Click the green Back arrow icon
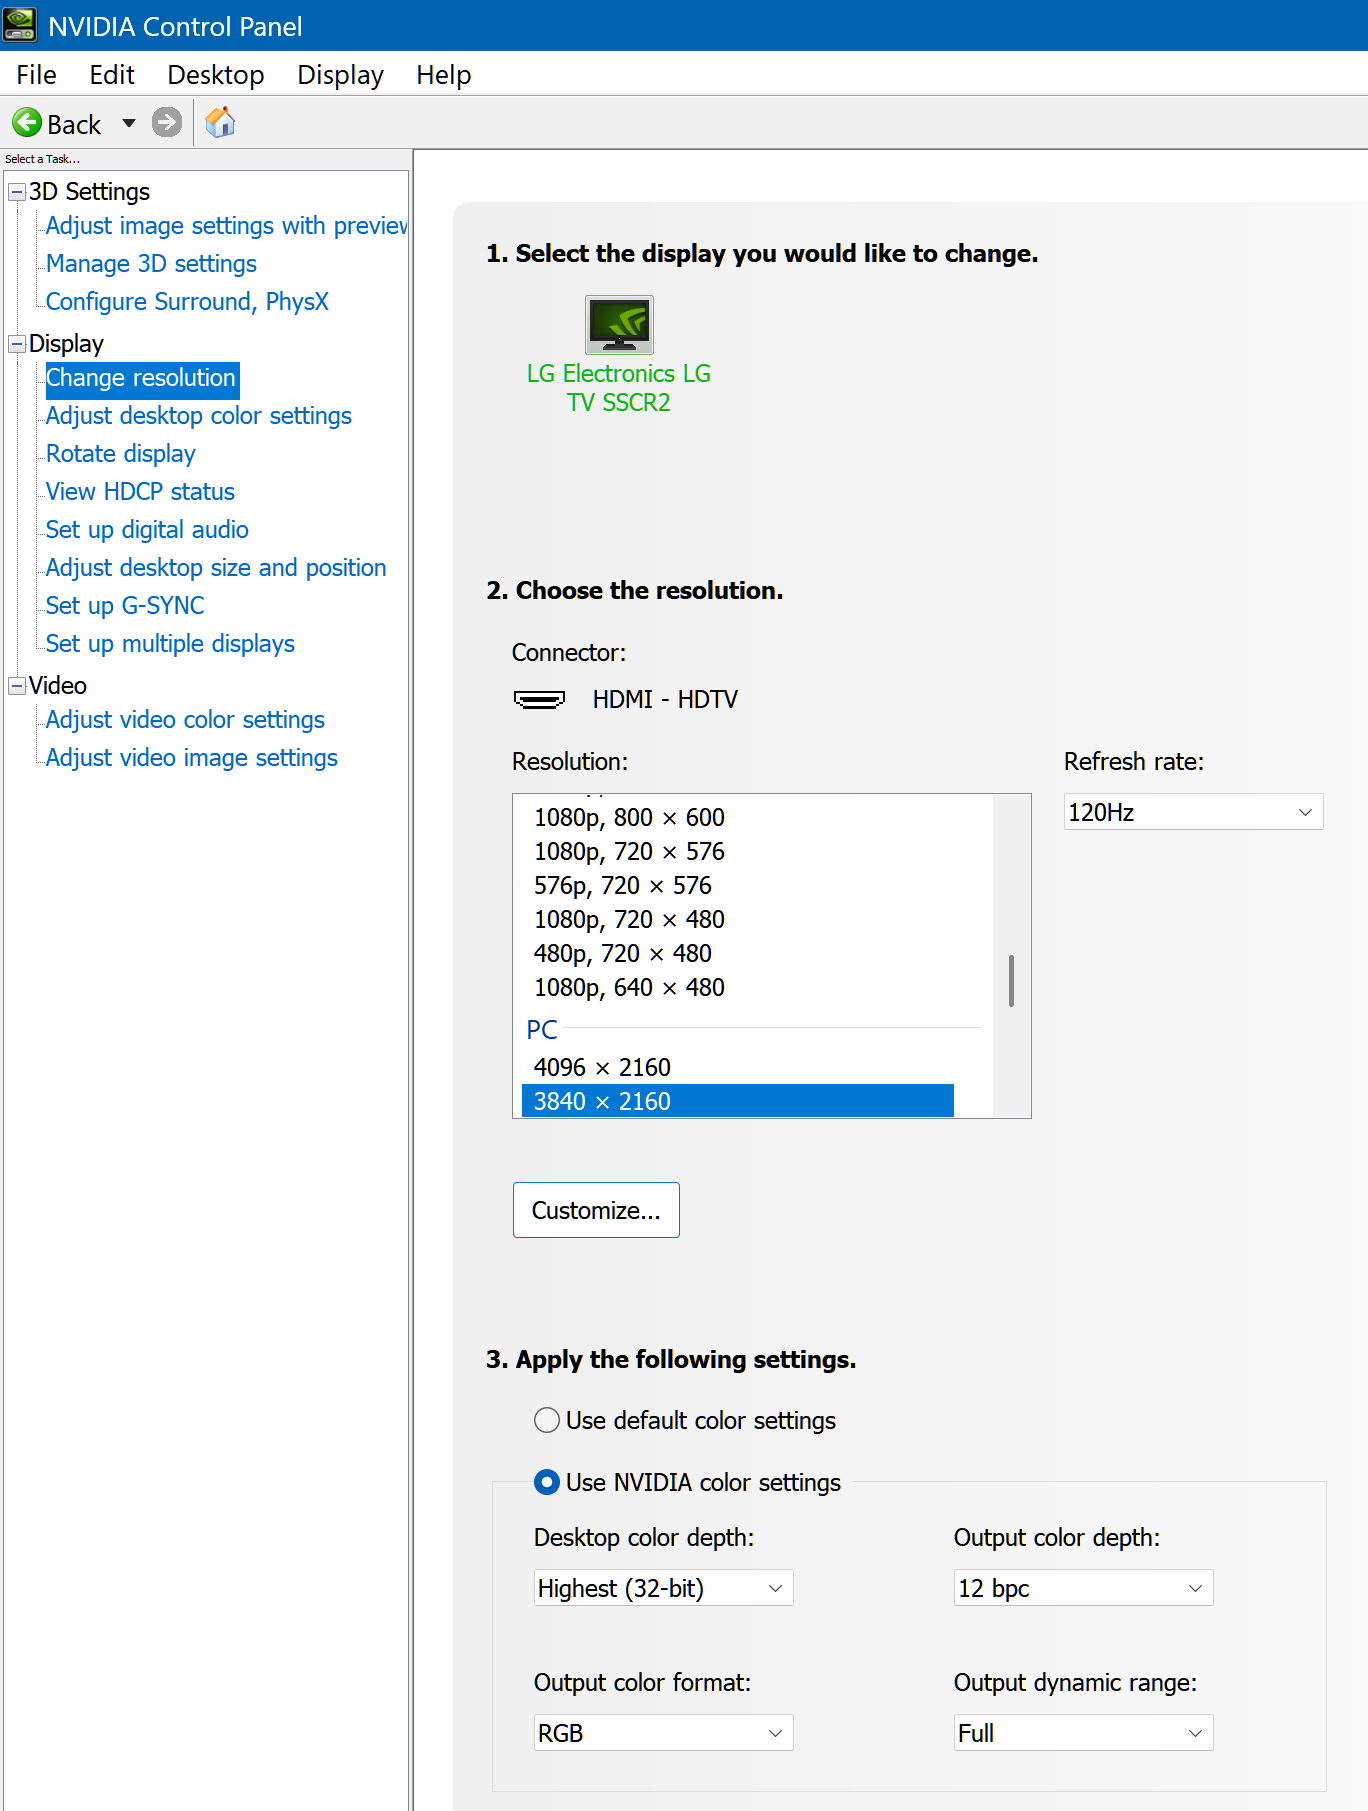The image size is (1368, 1811). tap(27, 123)
